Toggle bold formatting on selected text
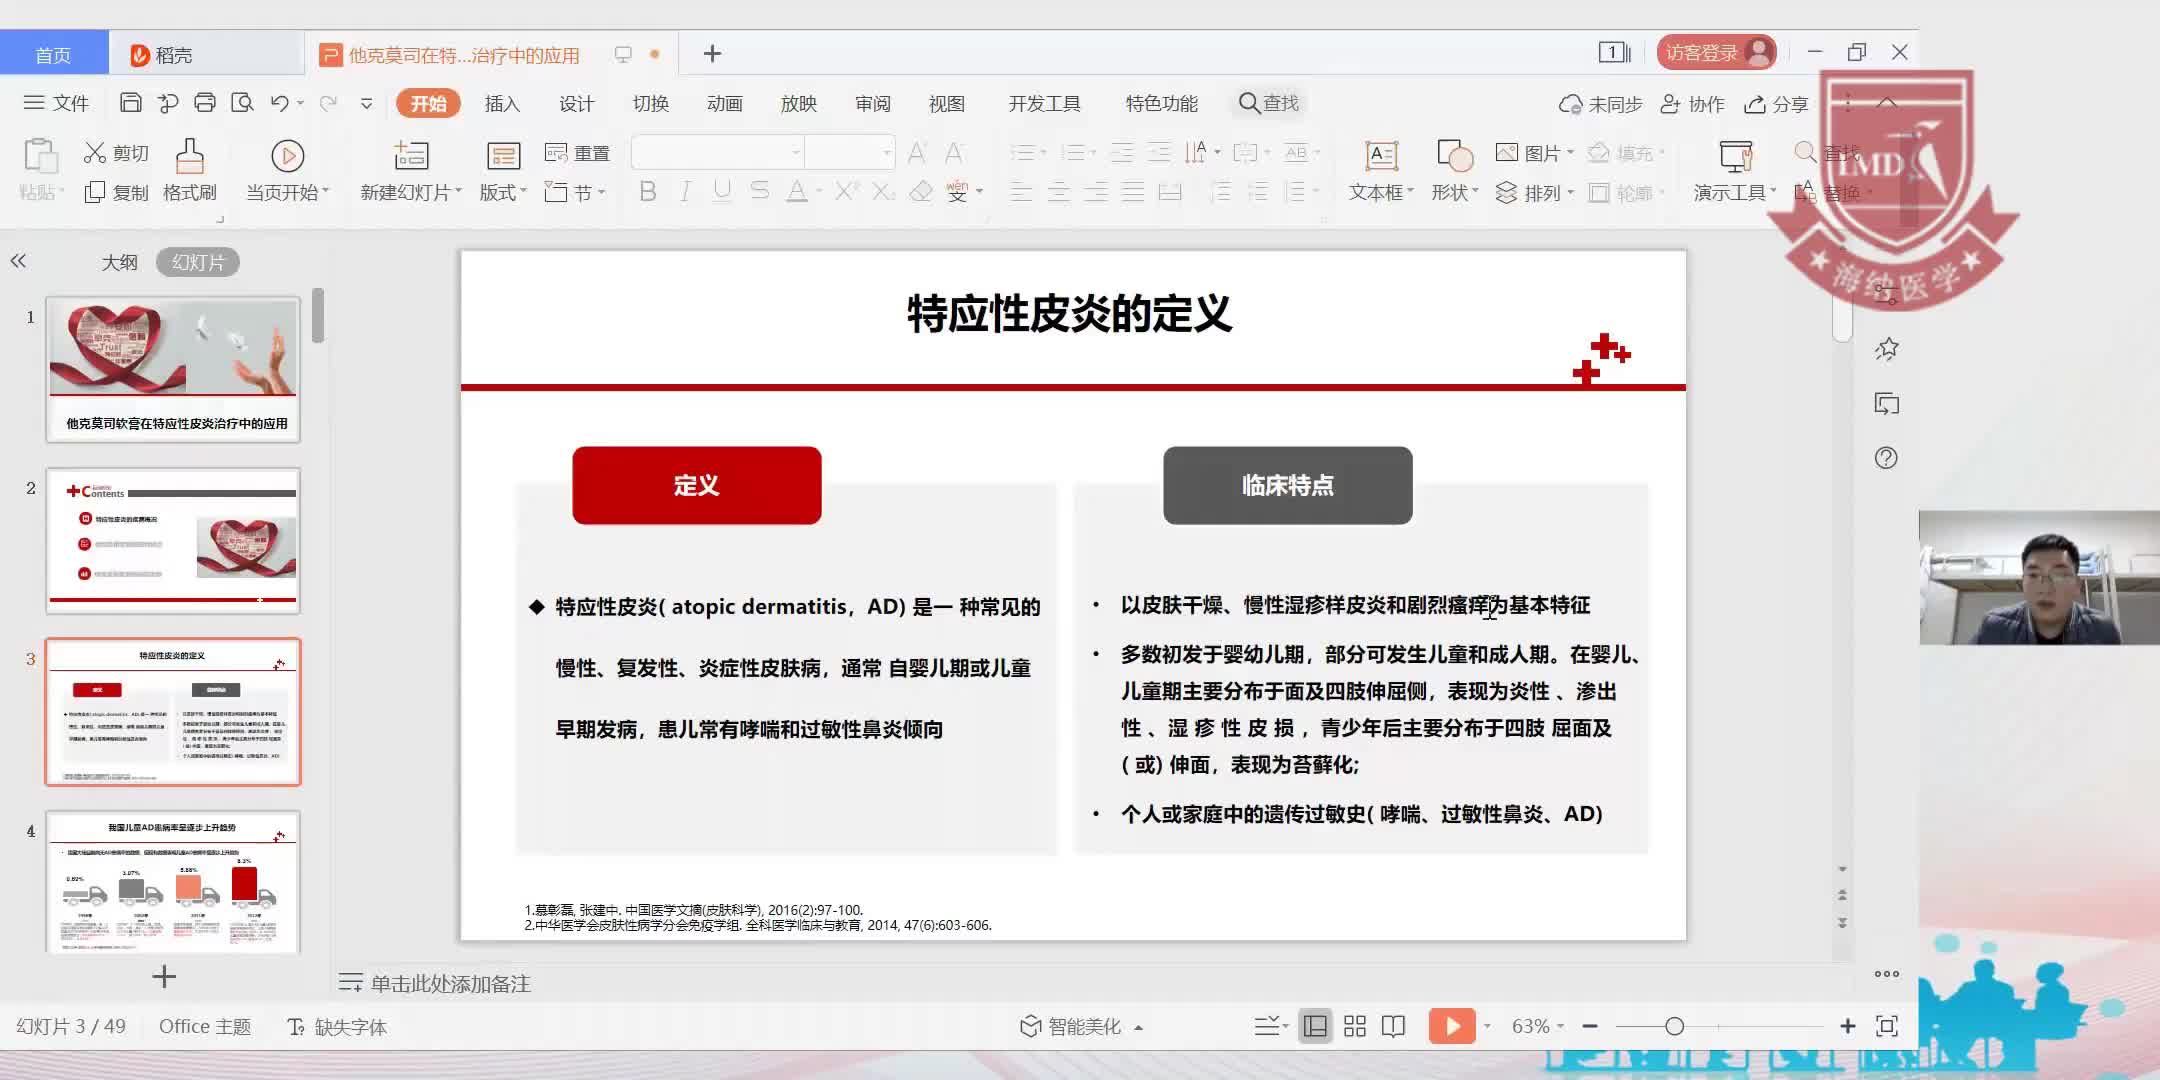The width and height of the screenshot is (2160, 1080). [647, 191]
